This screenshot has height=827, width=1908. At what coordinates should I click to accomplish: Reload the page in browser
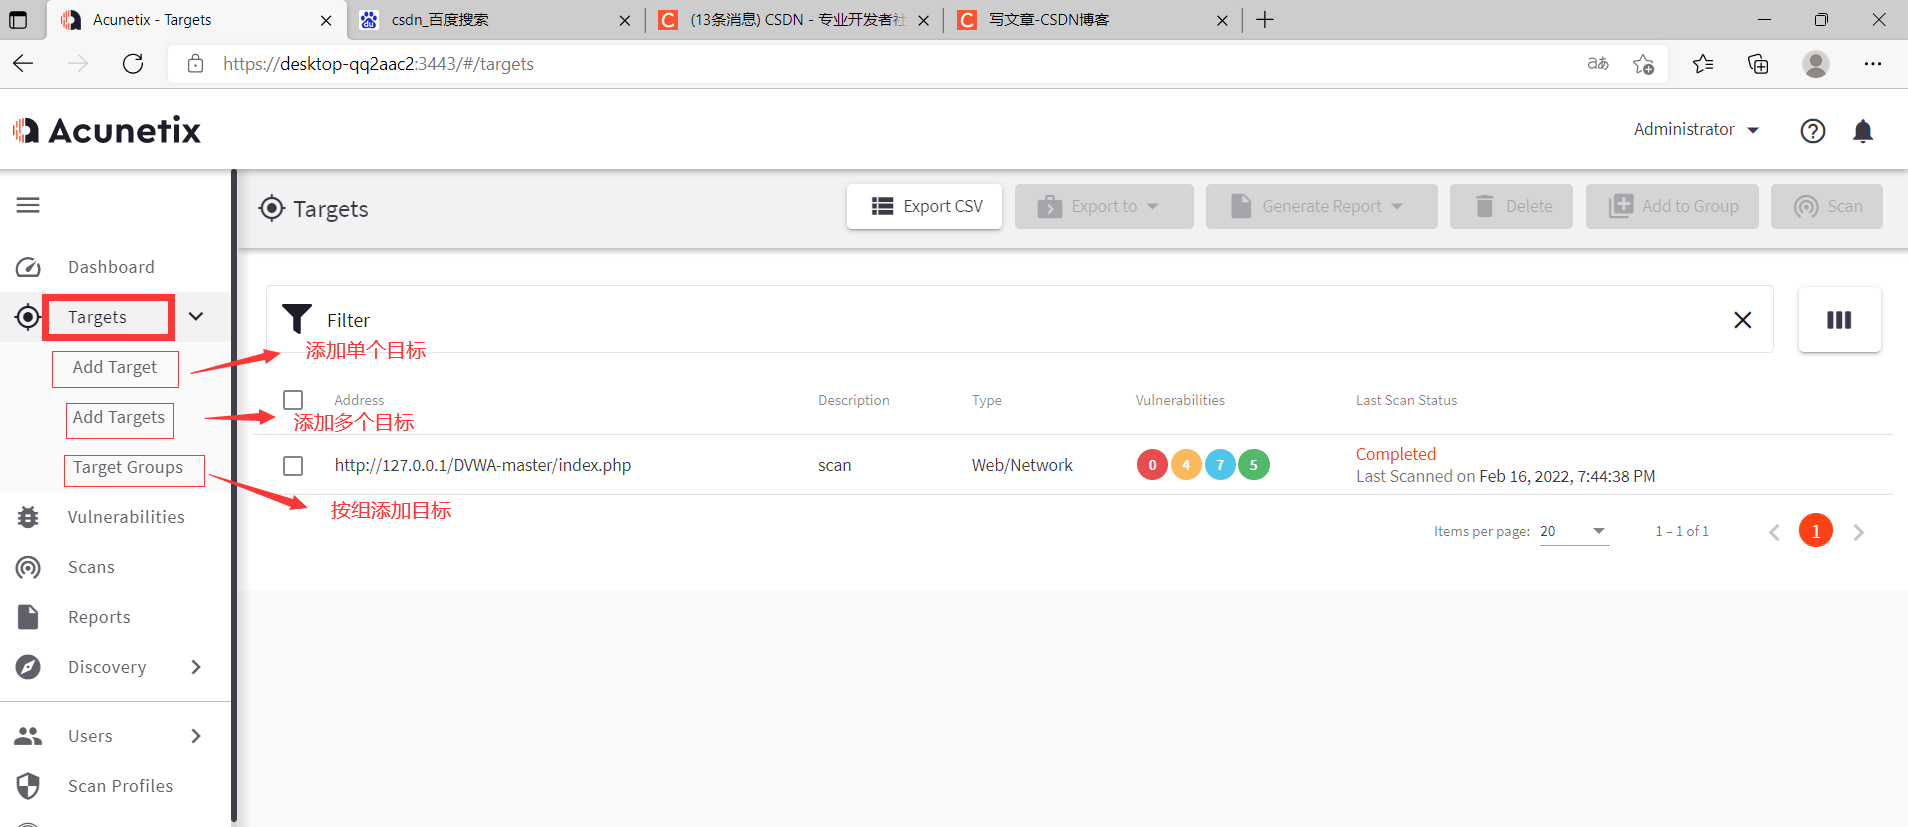(133, 64)
